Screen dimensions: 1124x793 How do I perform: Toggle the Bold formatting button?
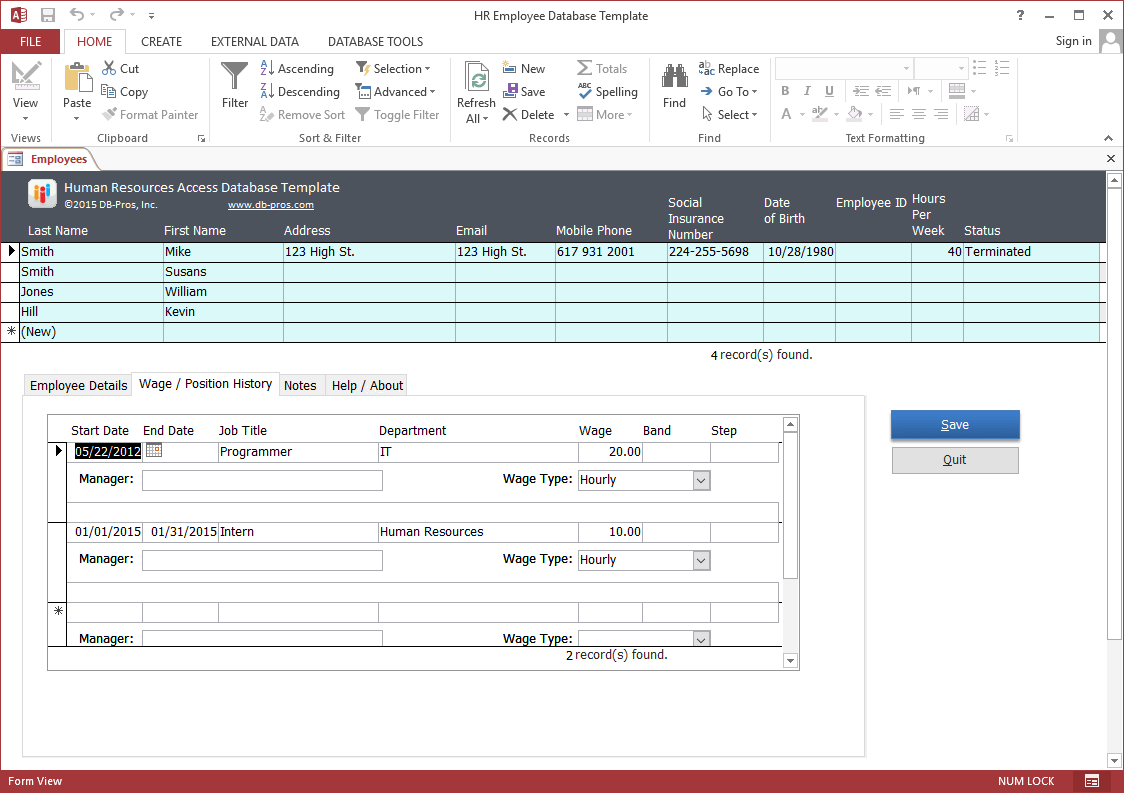pos(785,91)
